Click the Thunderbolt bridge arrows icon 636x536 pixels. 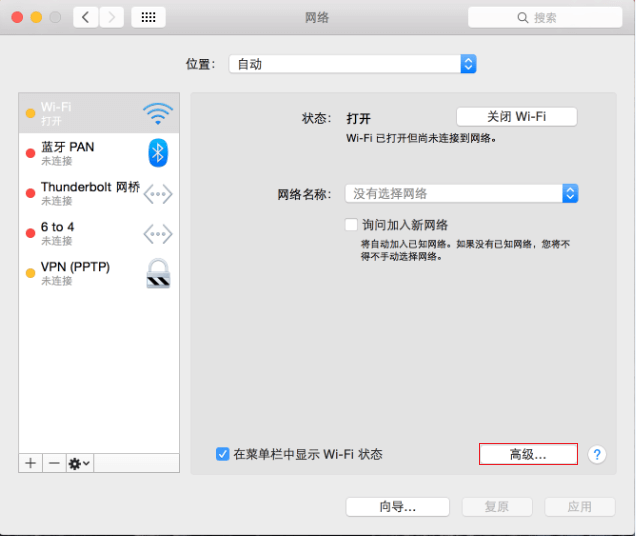pos(158,194)
